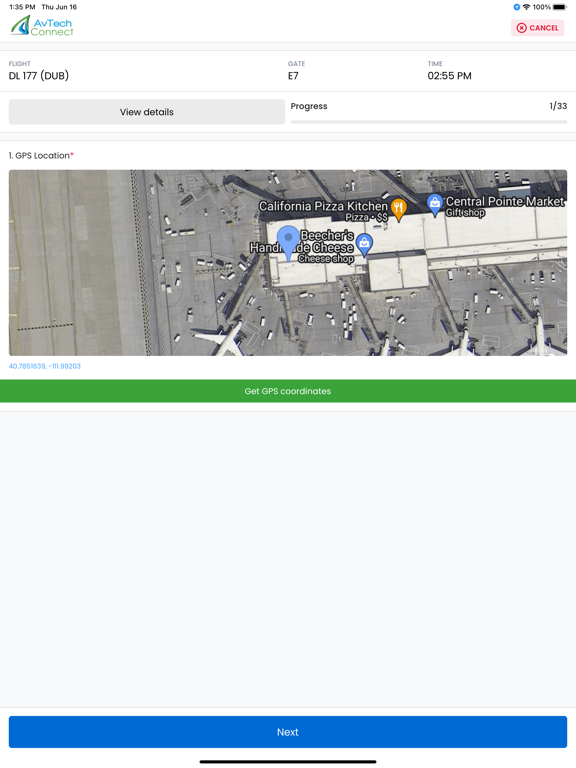Viewport: 576px width, 768px height.
Task: Click the location services status icon
Action: click(516, 7)
